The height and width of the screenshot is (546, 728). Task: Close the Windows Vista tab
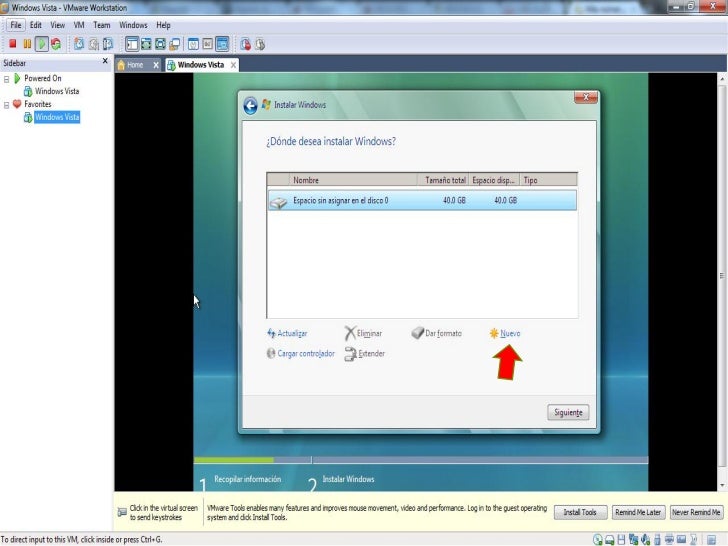(x=234, y=65)
